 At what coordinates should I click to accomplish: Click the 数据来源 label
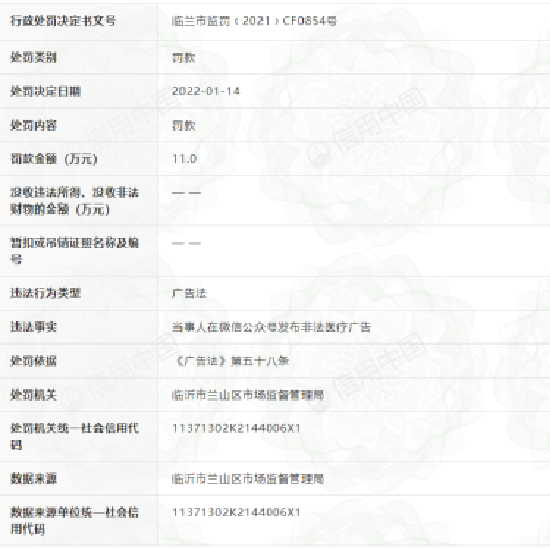tap(33, 478)
